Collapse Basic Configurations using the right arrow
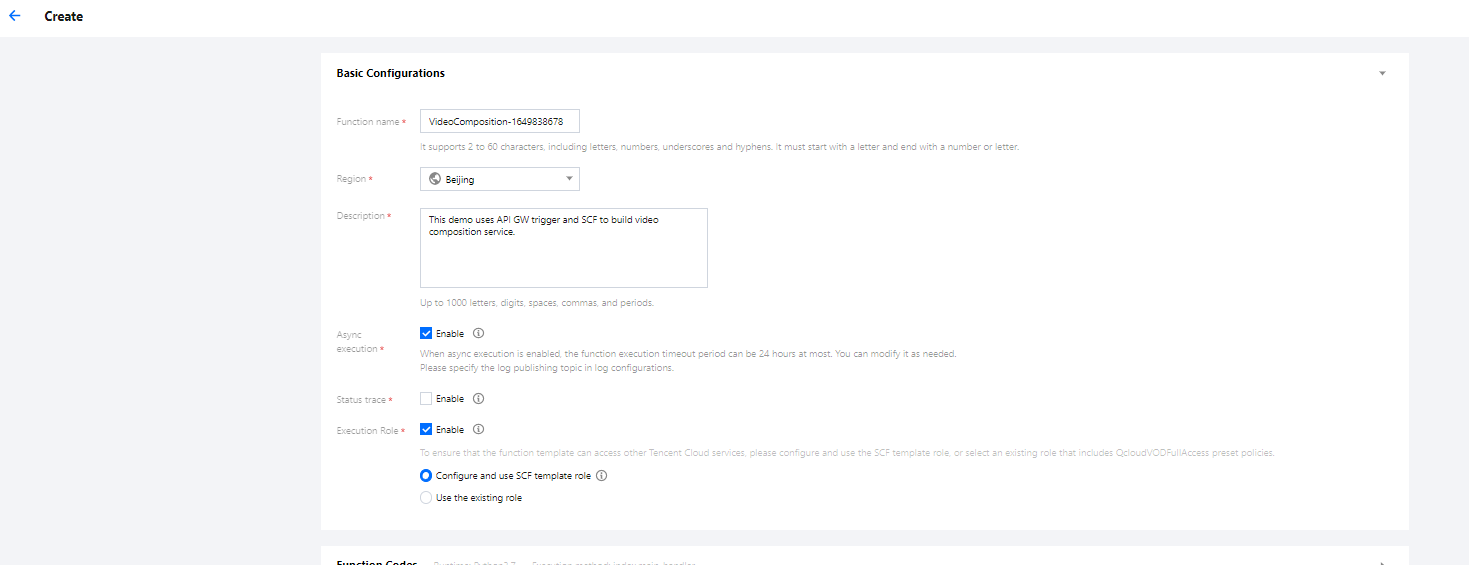Viewport: 1469px width, 565px height. [x=1382, y=73]
